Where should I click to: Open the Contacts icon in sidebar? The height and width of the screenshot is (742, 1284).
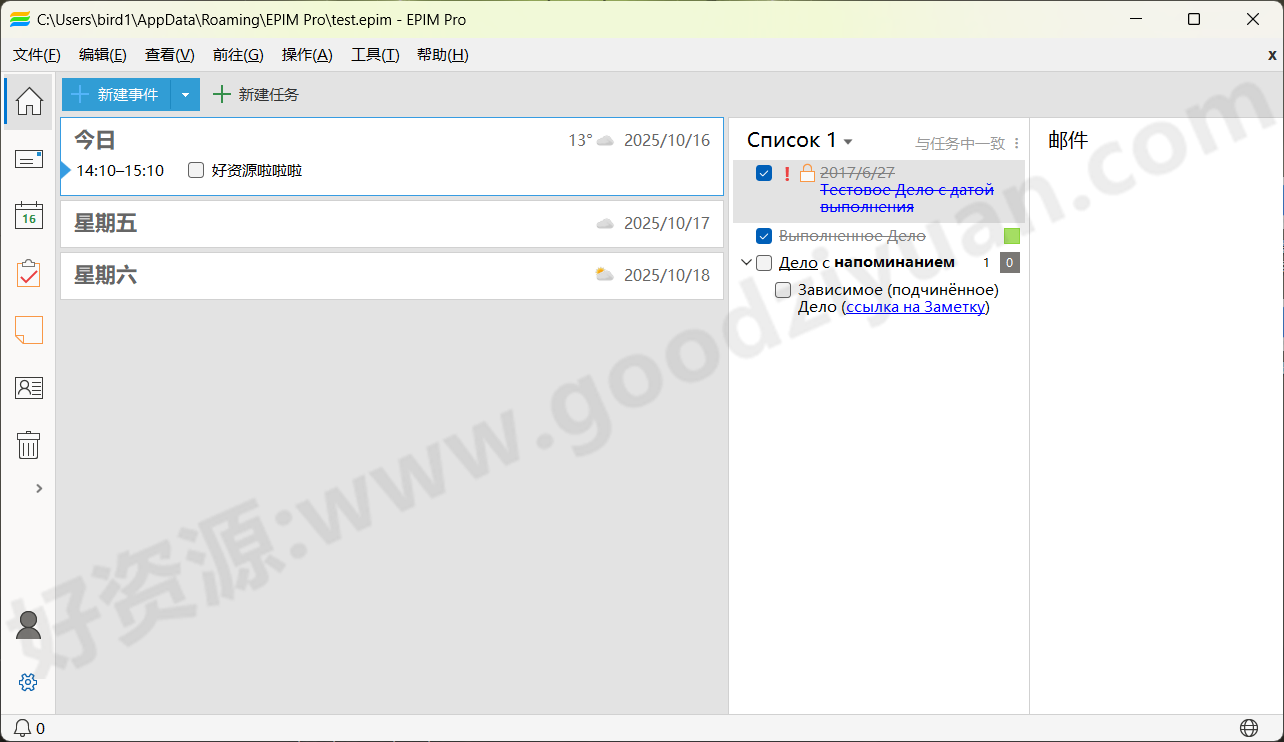pyautogui.click(x=28, y=387)
